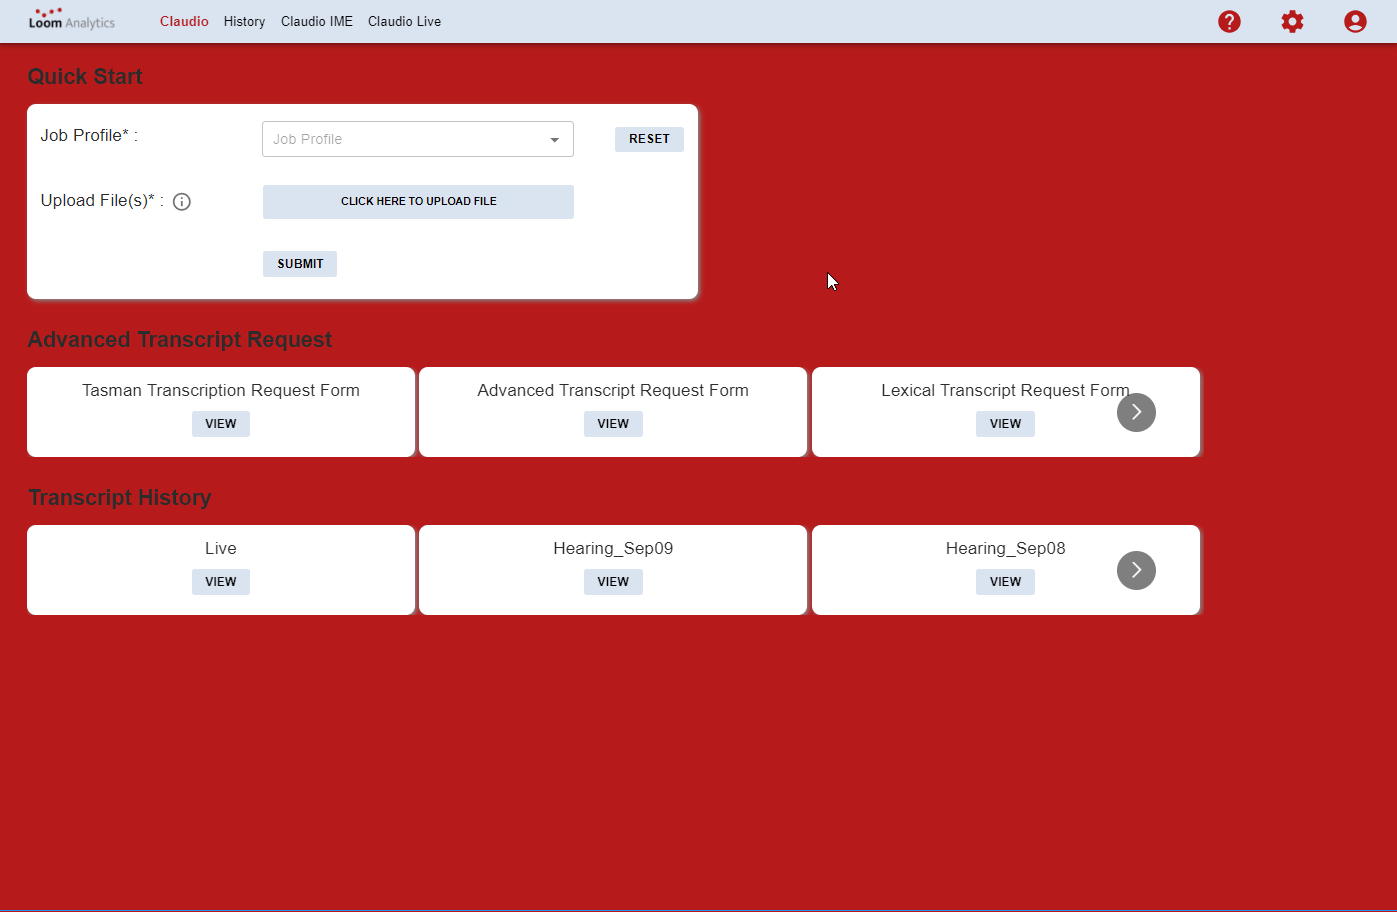1397x912 pixels.
Task: Open the Claudio IME tab
Action: coord(316,21)
